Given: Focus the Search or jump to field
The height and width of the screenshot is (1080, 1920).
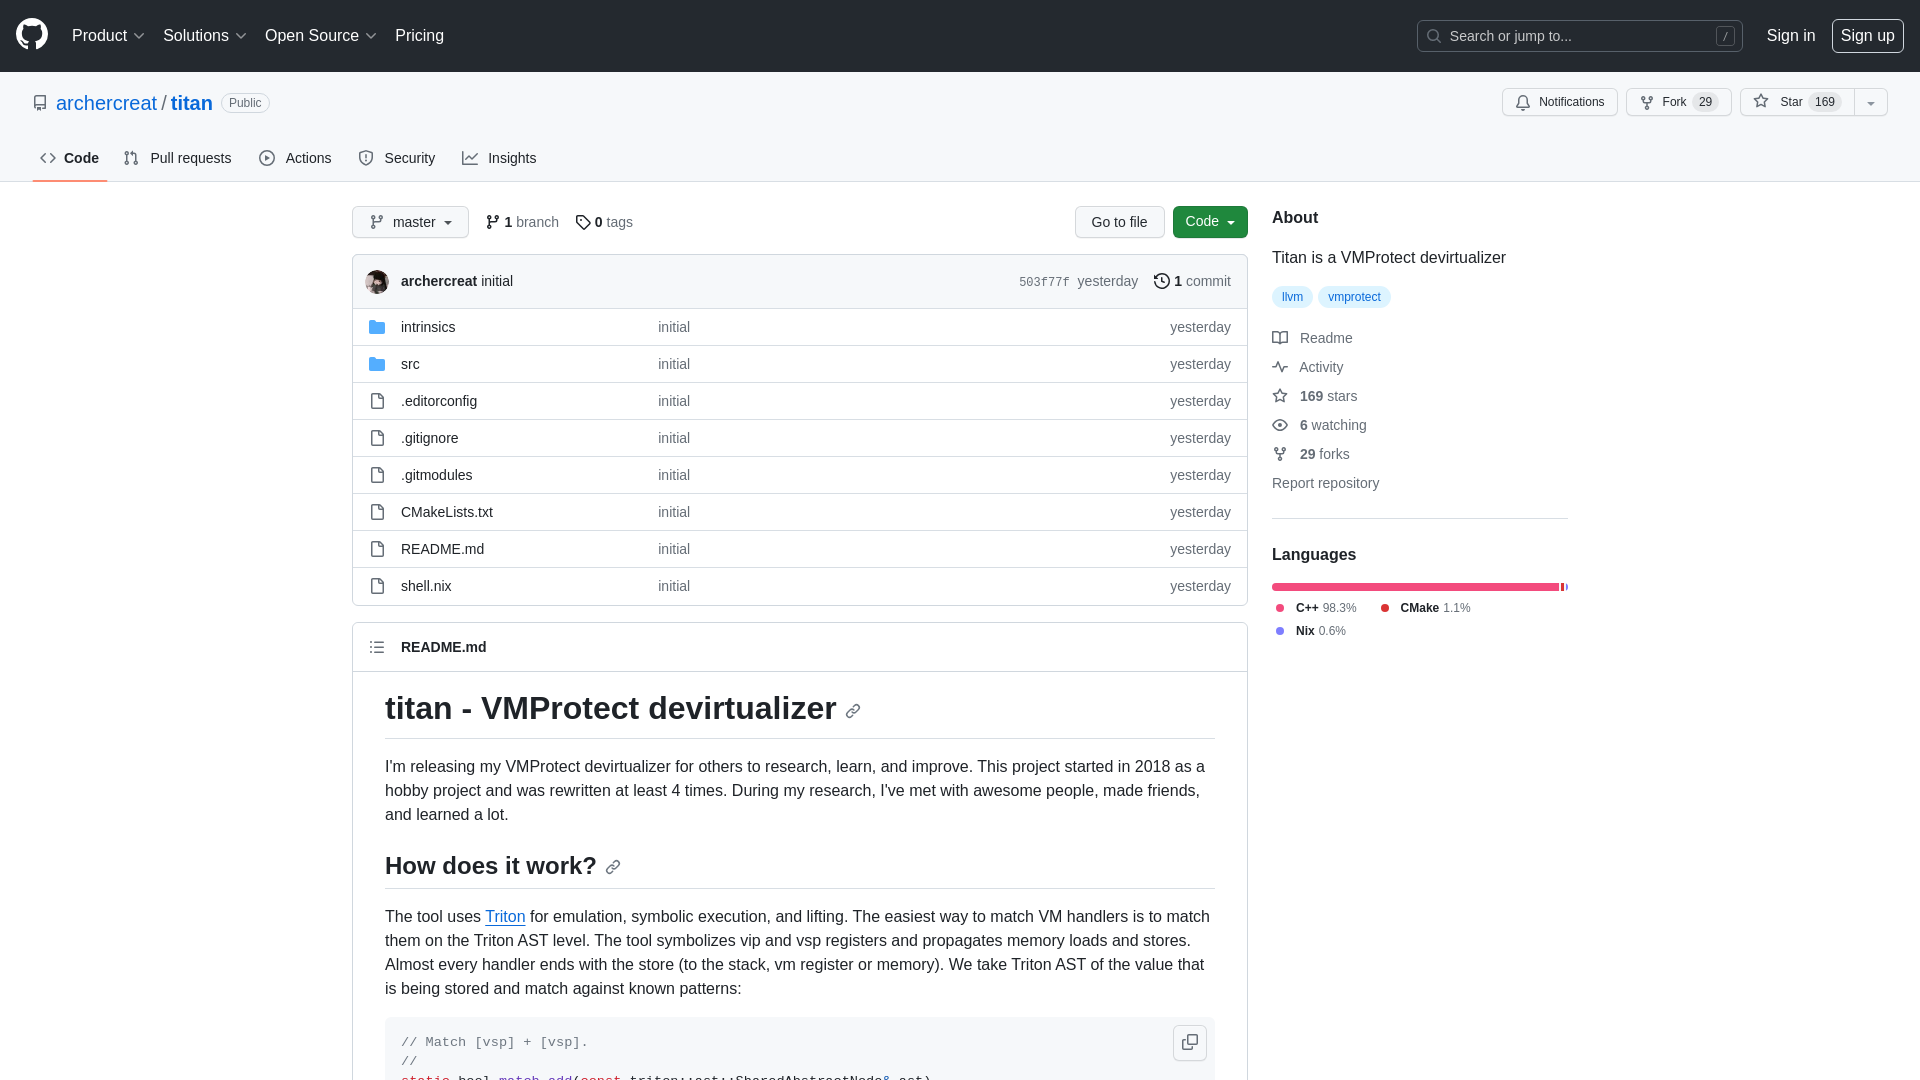Looking at the screenshot, I should point(1580,36).
